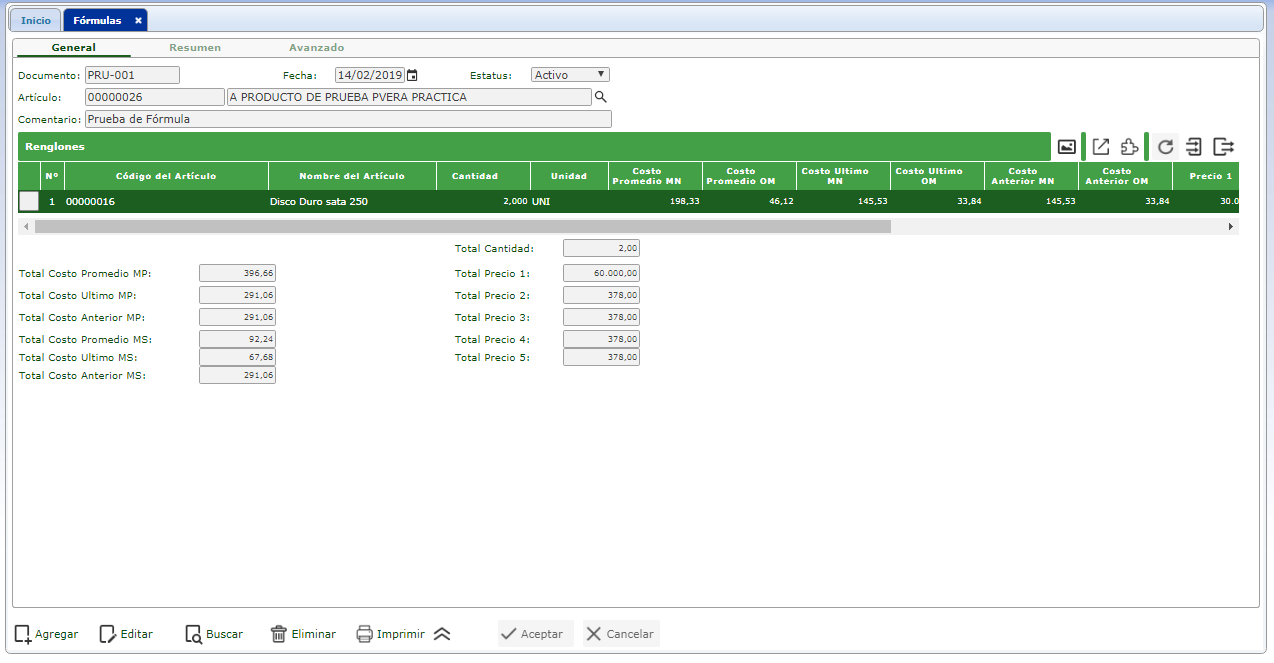Click the magnifier search icon beside Artículo
Image resolution: width=1274 pixels, height=663 pixels.
[601, 97]
